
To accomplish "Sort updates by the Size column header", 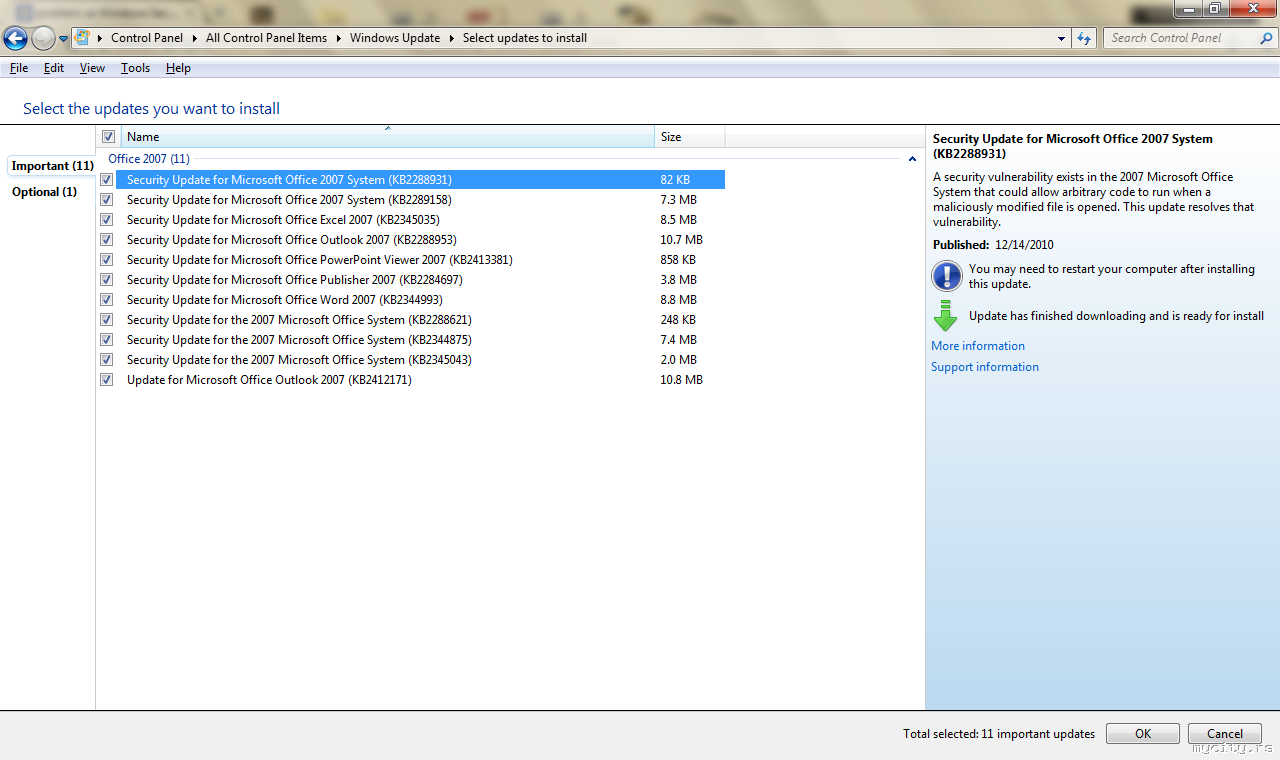I will 690,137.
